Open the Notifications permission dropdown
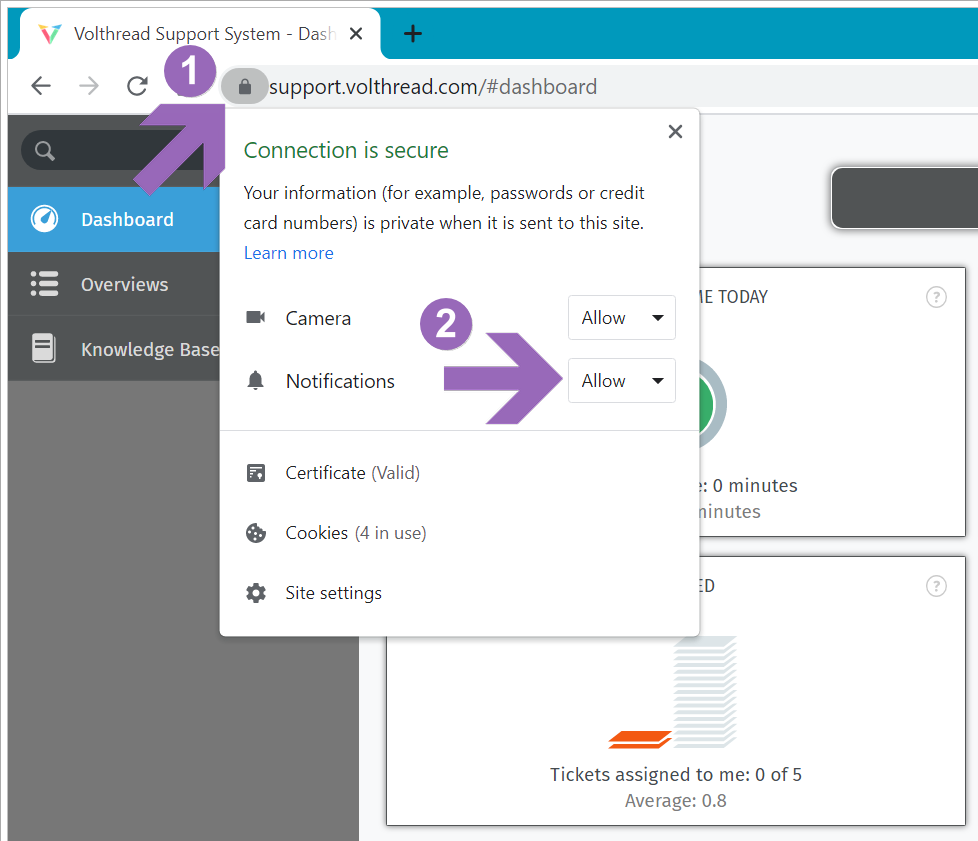 tap(621, 381)
